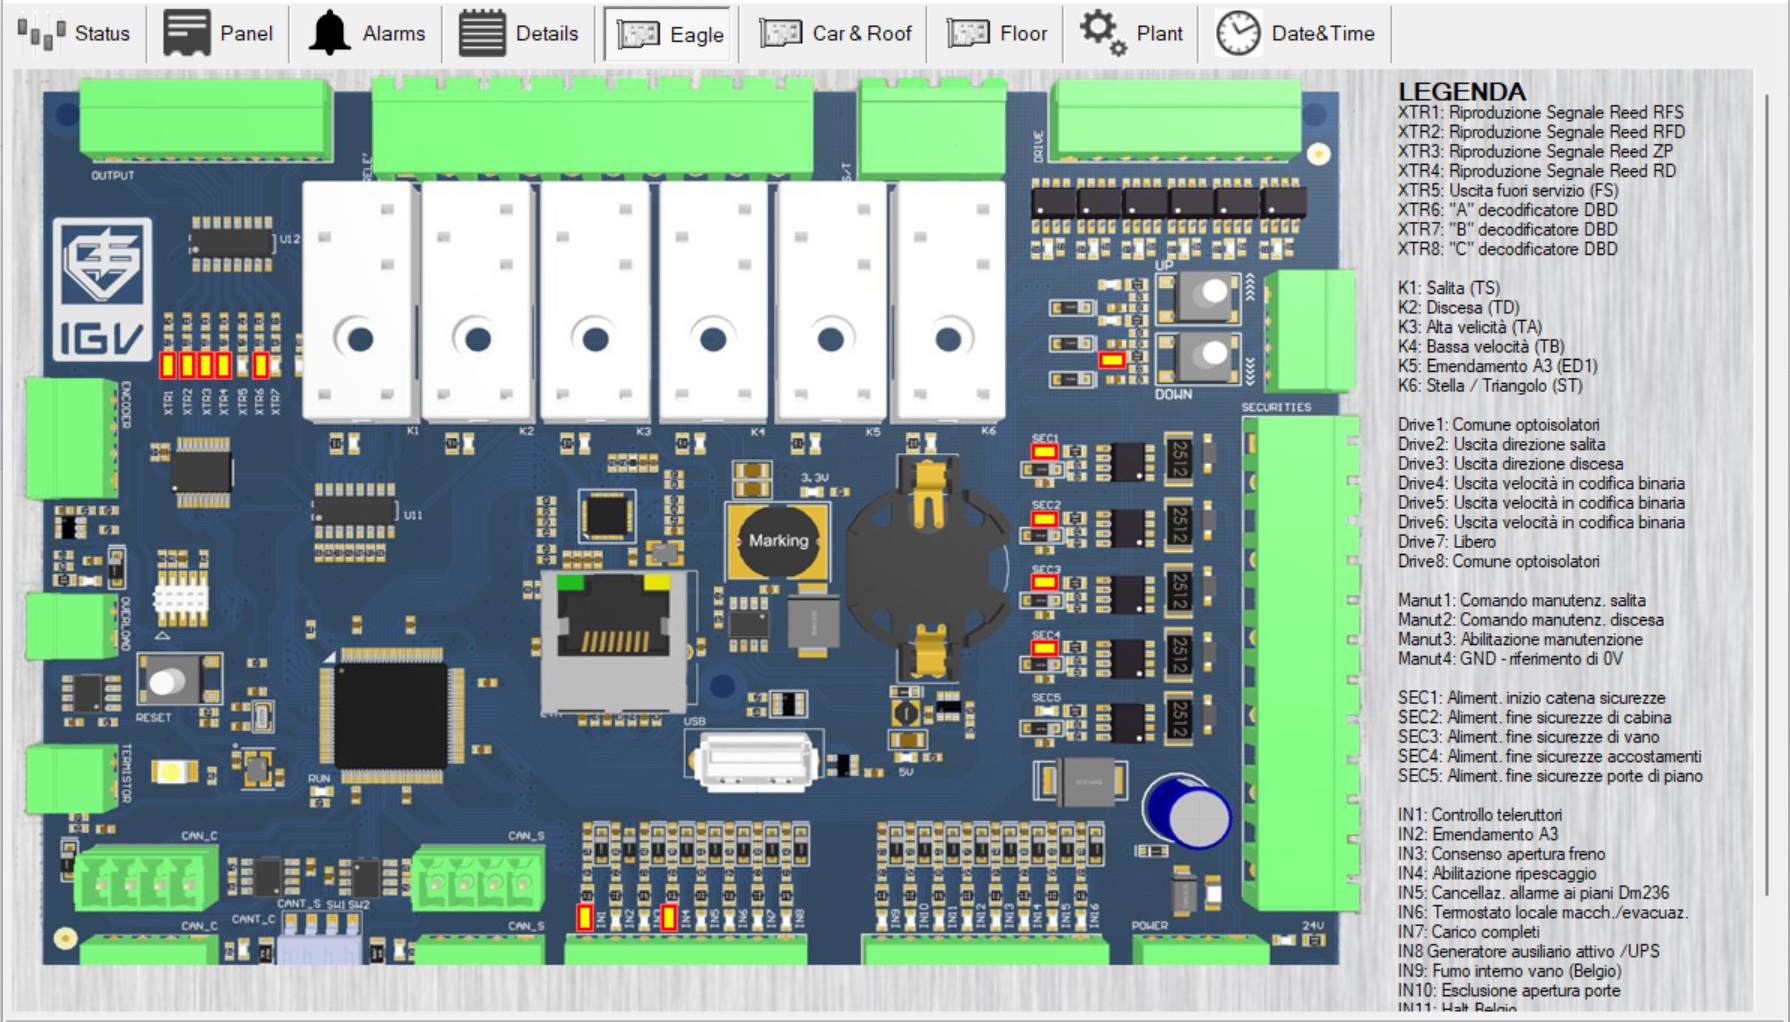The image size is (1790, 1022).
Task: Select the Car & Roof board icon
Action: pos(780,34)
